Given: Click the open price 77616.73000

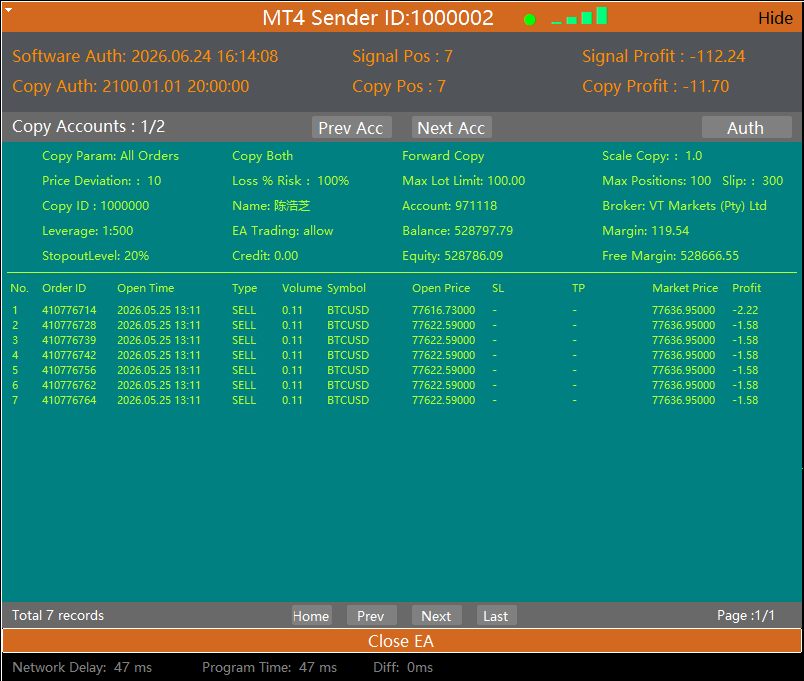Looking at the screenshot, I should click(444, 310).
